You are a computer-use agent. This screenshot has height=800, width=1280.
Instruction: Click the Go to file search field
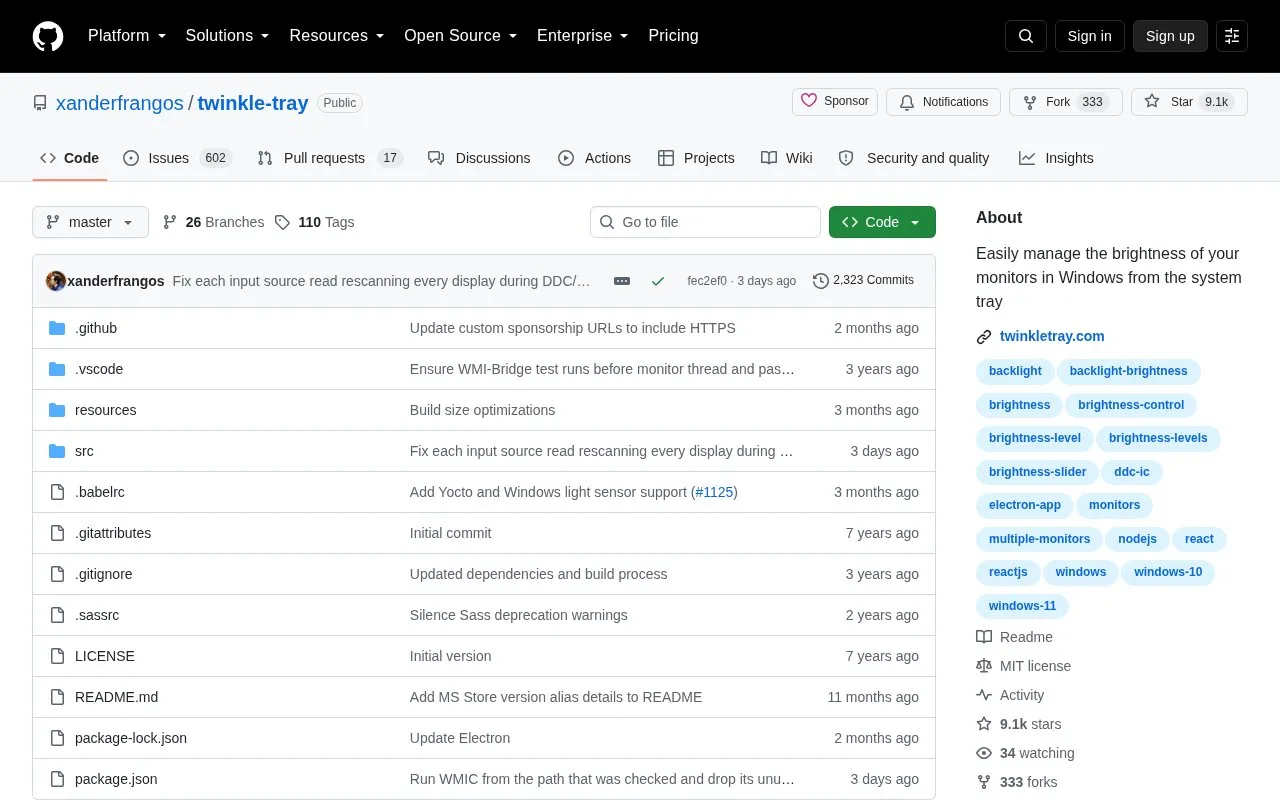pos(705,222)
